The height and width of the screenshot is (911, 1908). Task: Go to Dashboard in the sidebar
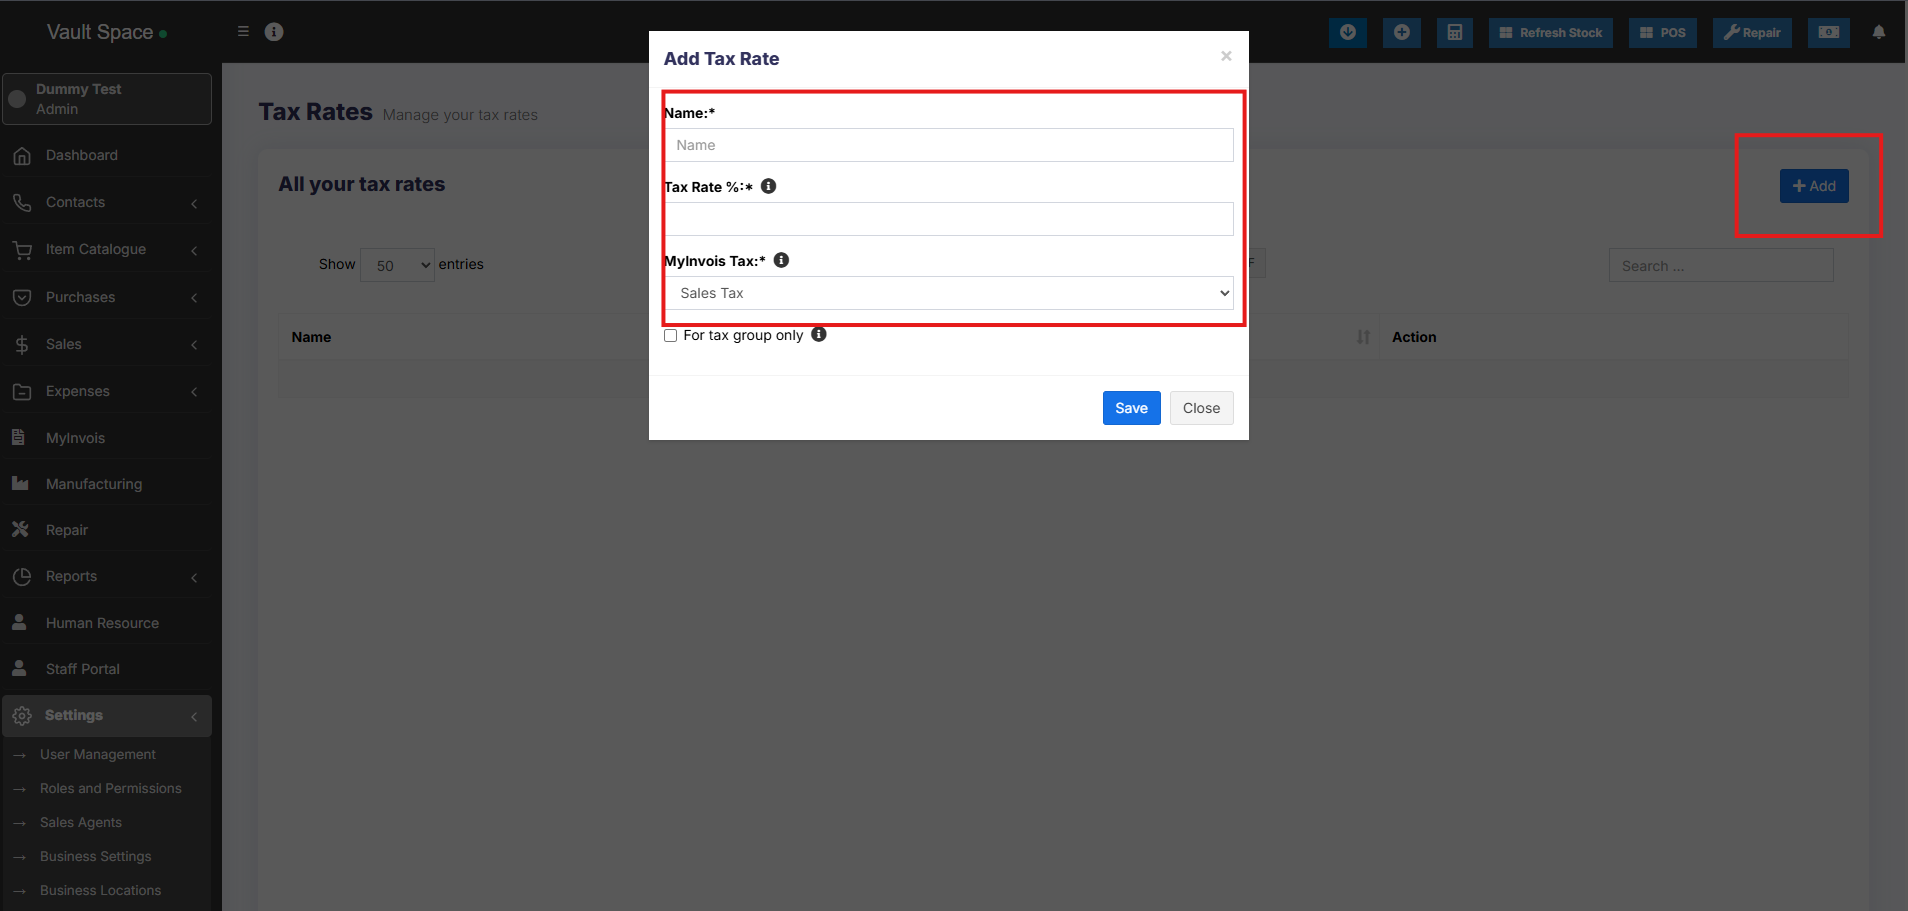coord(82,155)
